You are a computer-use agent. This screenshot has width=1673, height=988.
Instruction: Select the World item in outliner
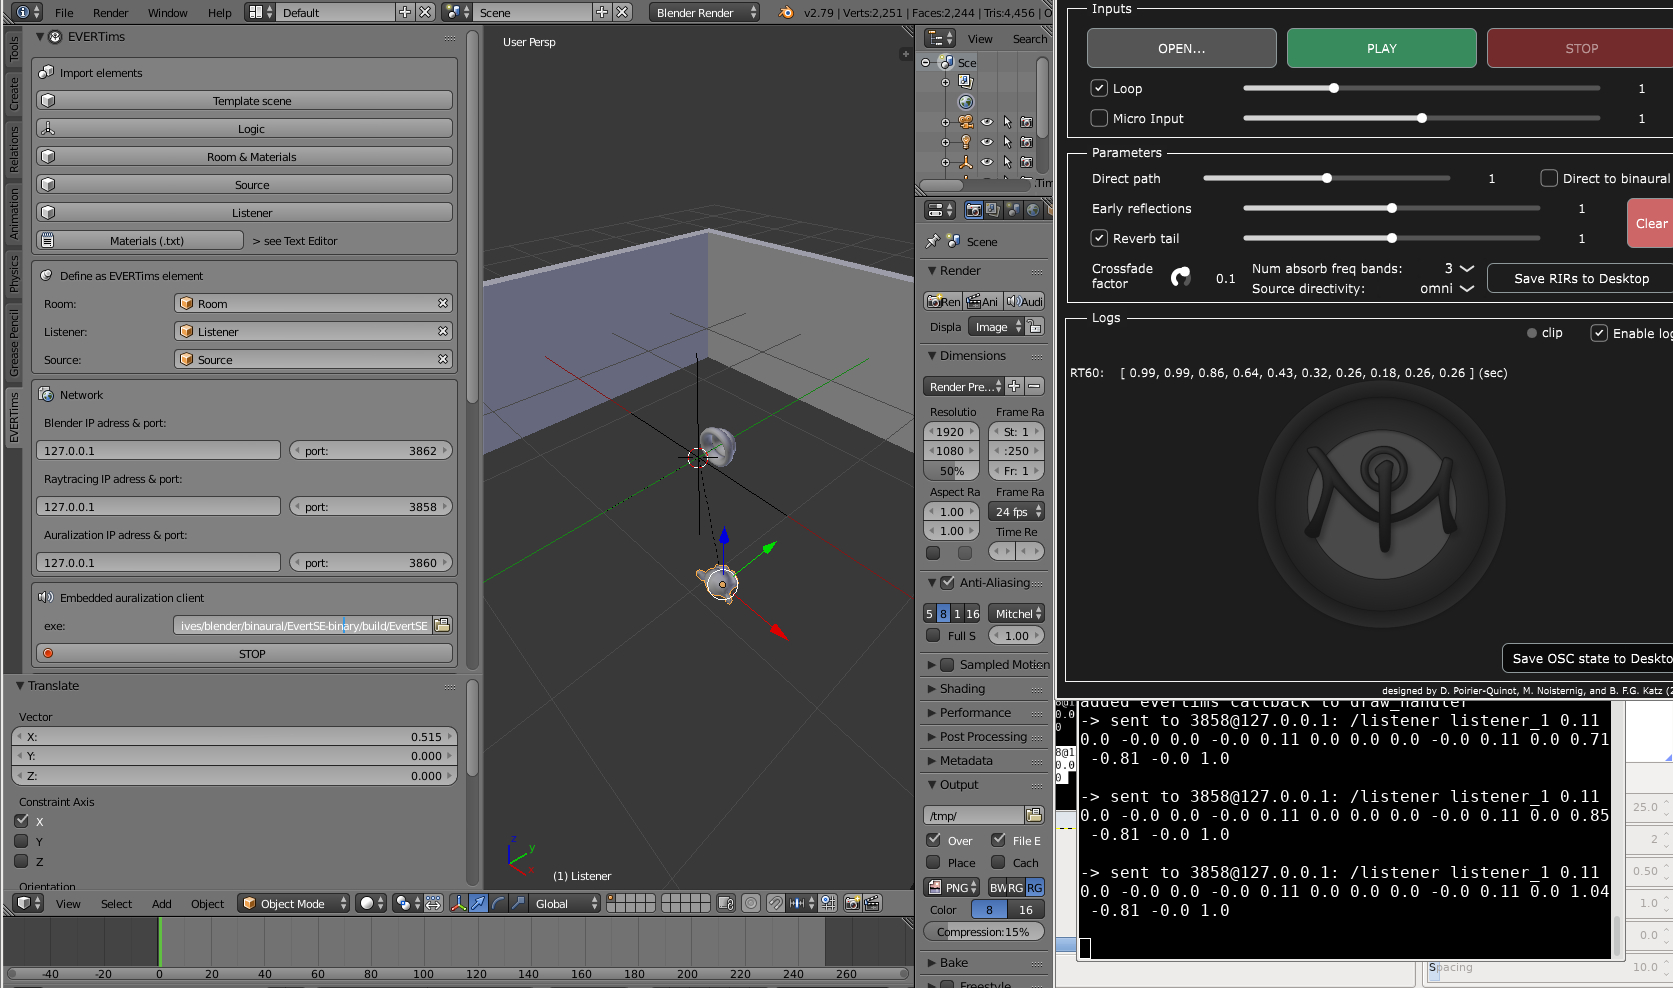click(x=965, y=102)
